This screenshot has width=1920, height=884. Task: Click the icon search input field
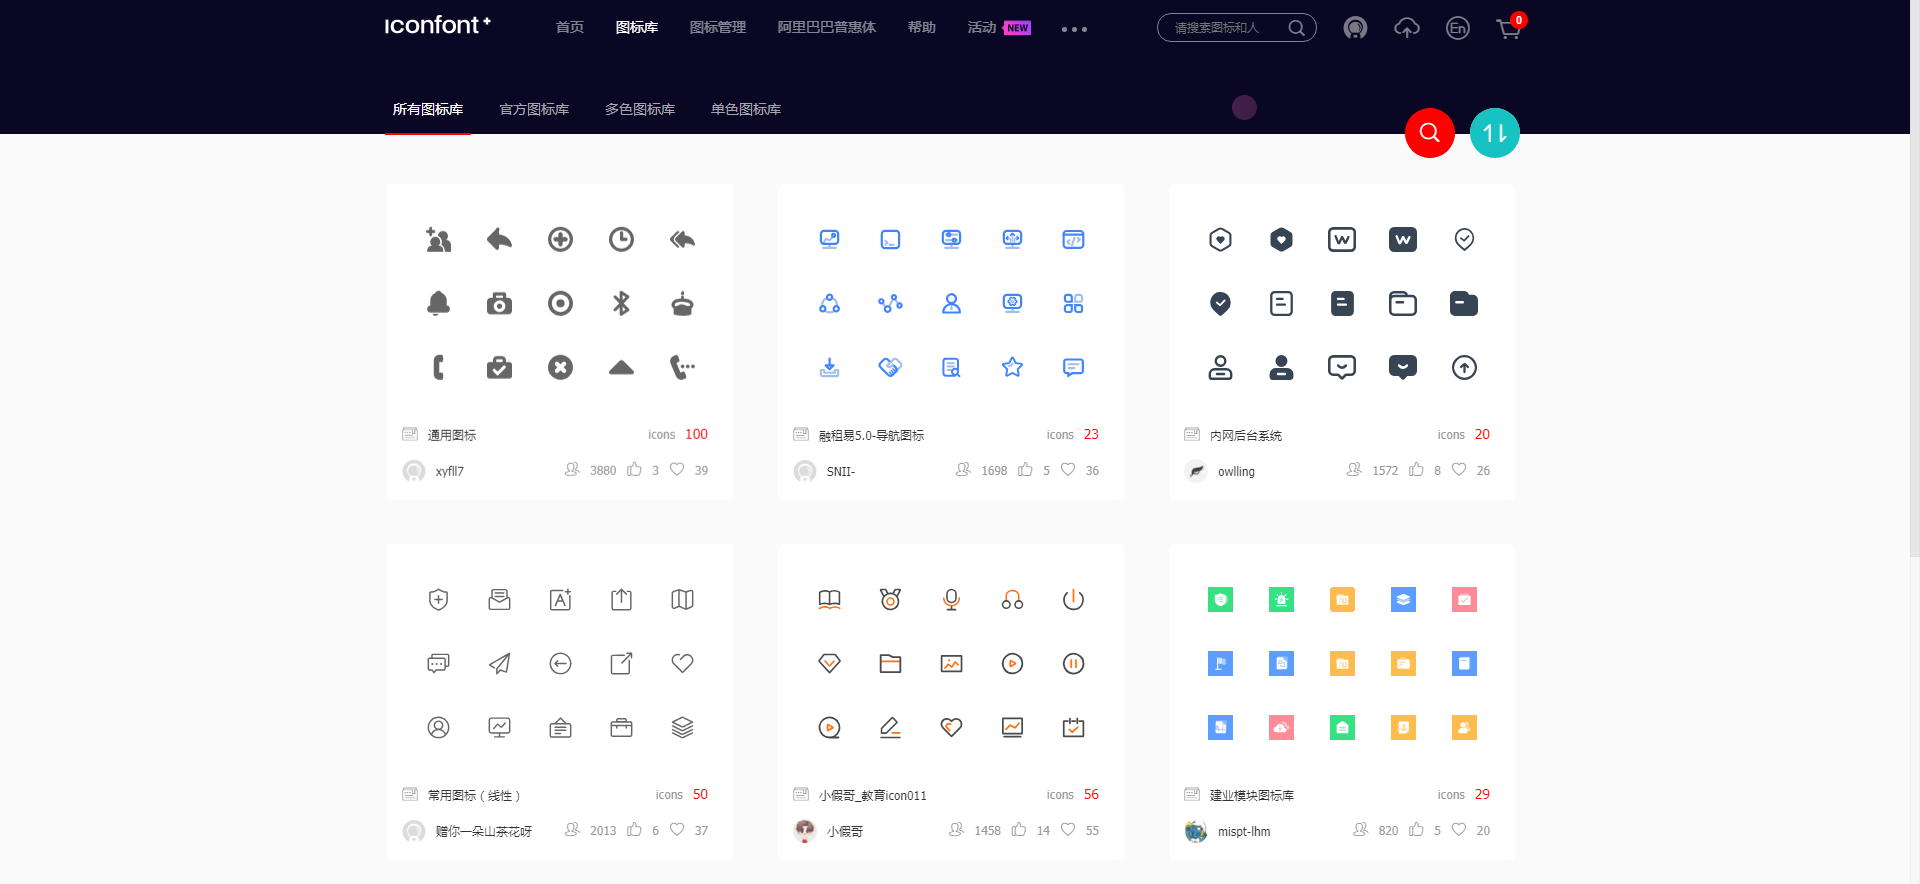[1225, 28]
